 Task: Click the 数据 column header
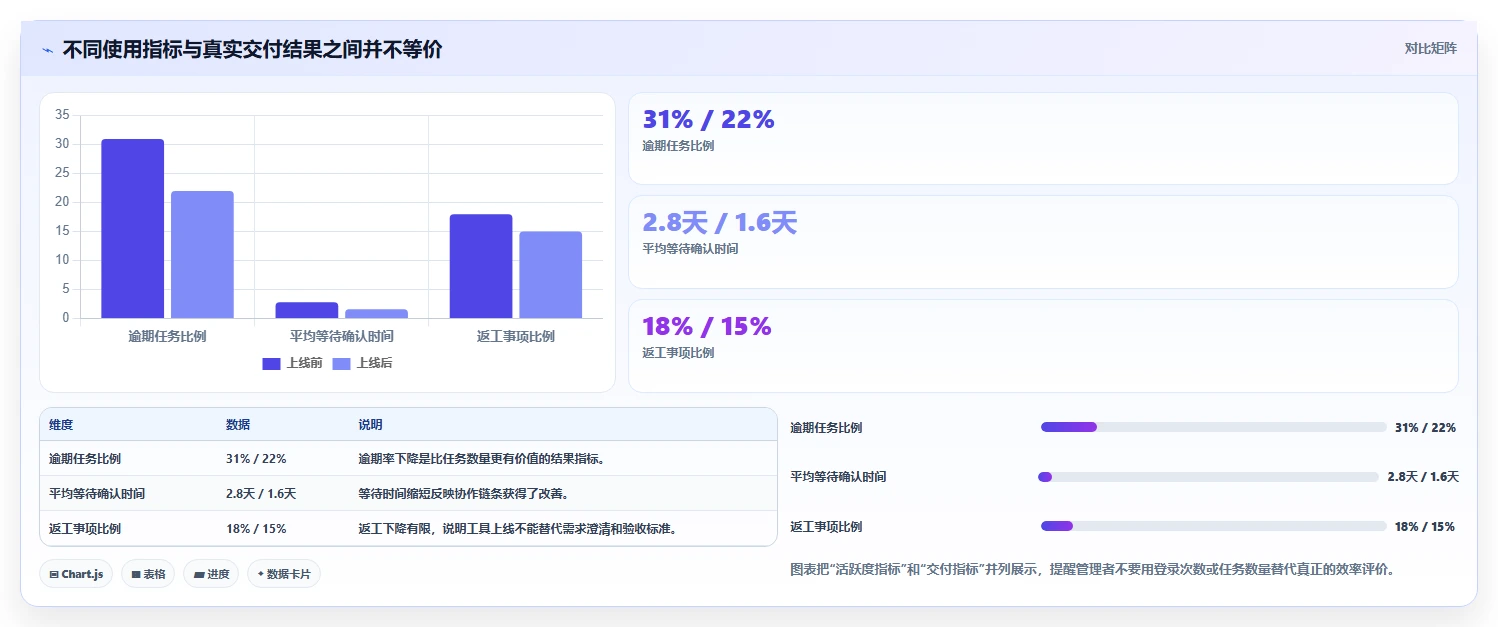238,425
